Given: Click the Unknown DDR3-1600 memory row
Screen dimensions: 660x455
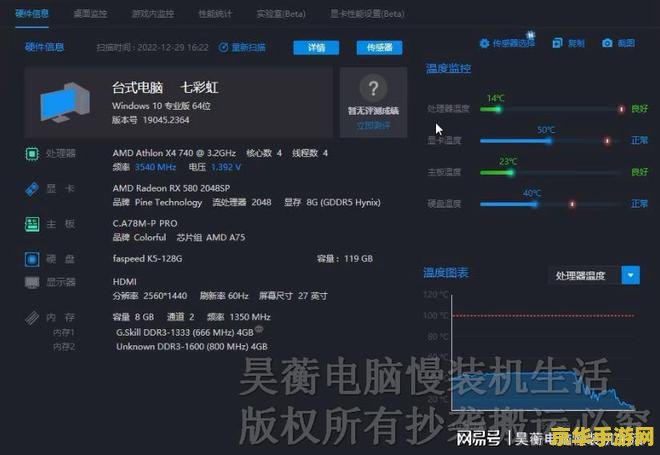Looking at the screenshot, I should 192,346.
